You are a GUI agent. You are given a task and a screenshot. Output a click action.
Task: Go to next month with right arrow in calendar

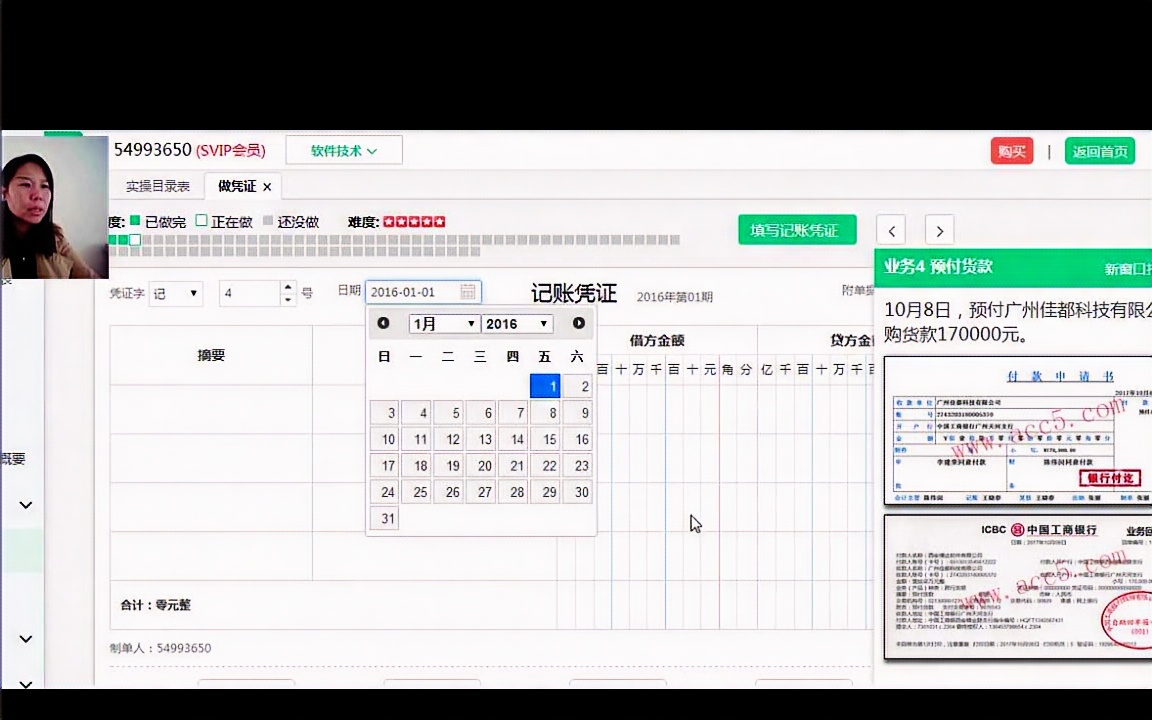[578, 323]
